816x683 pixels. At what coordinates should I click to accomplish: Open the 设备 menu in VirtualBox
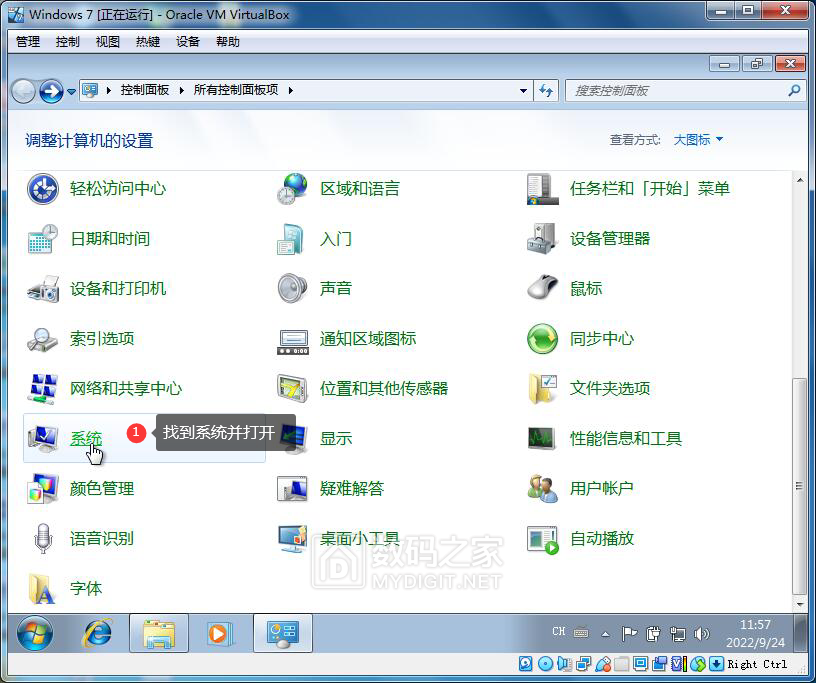click(x=188, y=42)
